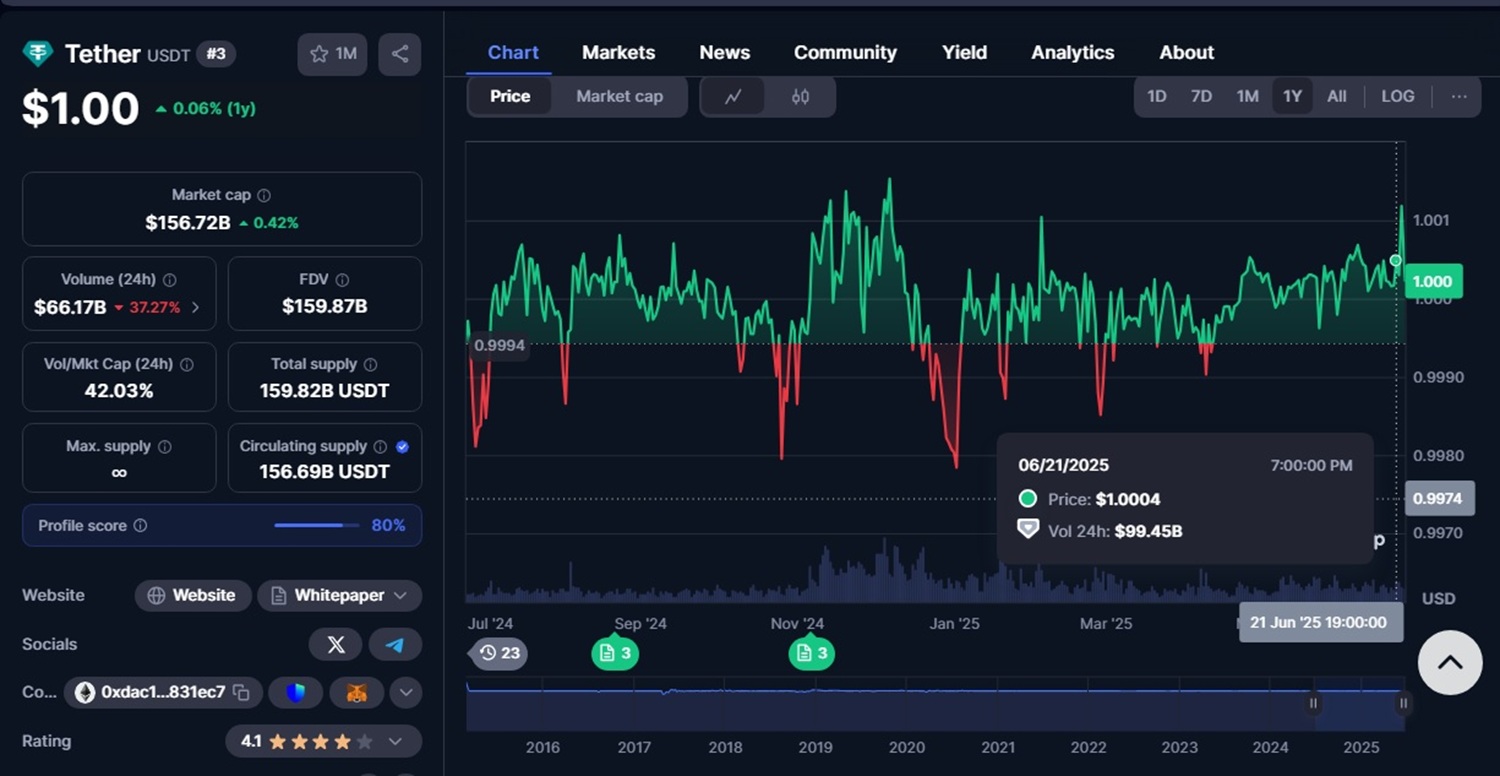Viewport: 1500px width, 776px height.
Task: Switch chart to candlestick view
Action: [800, 97]
